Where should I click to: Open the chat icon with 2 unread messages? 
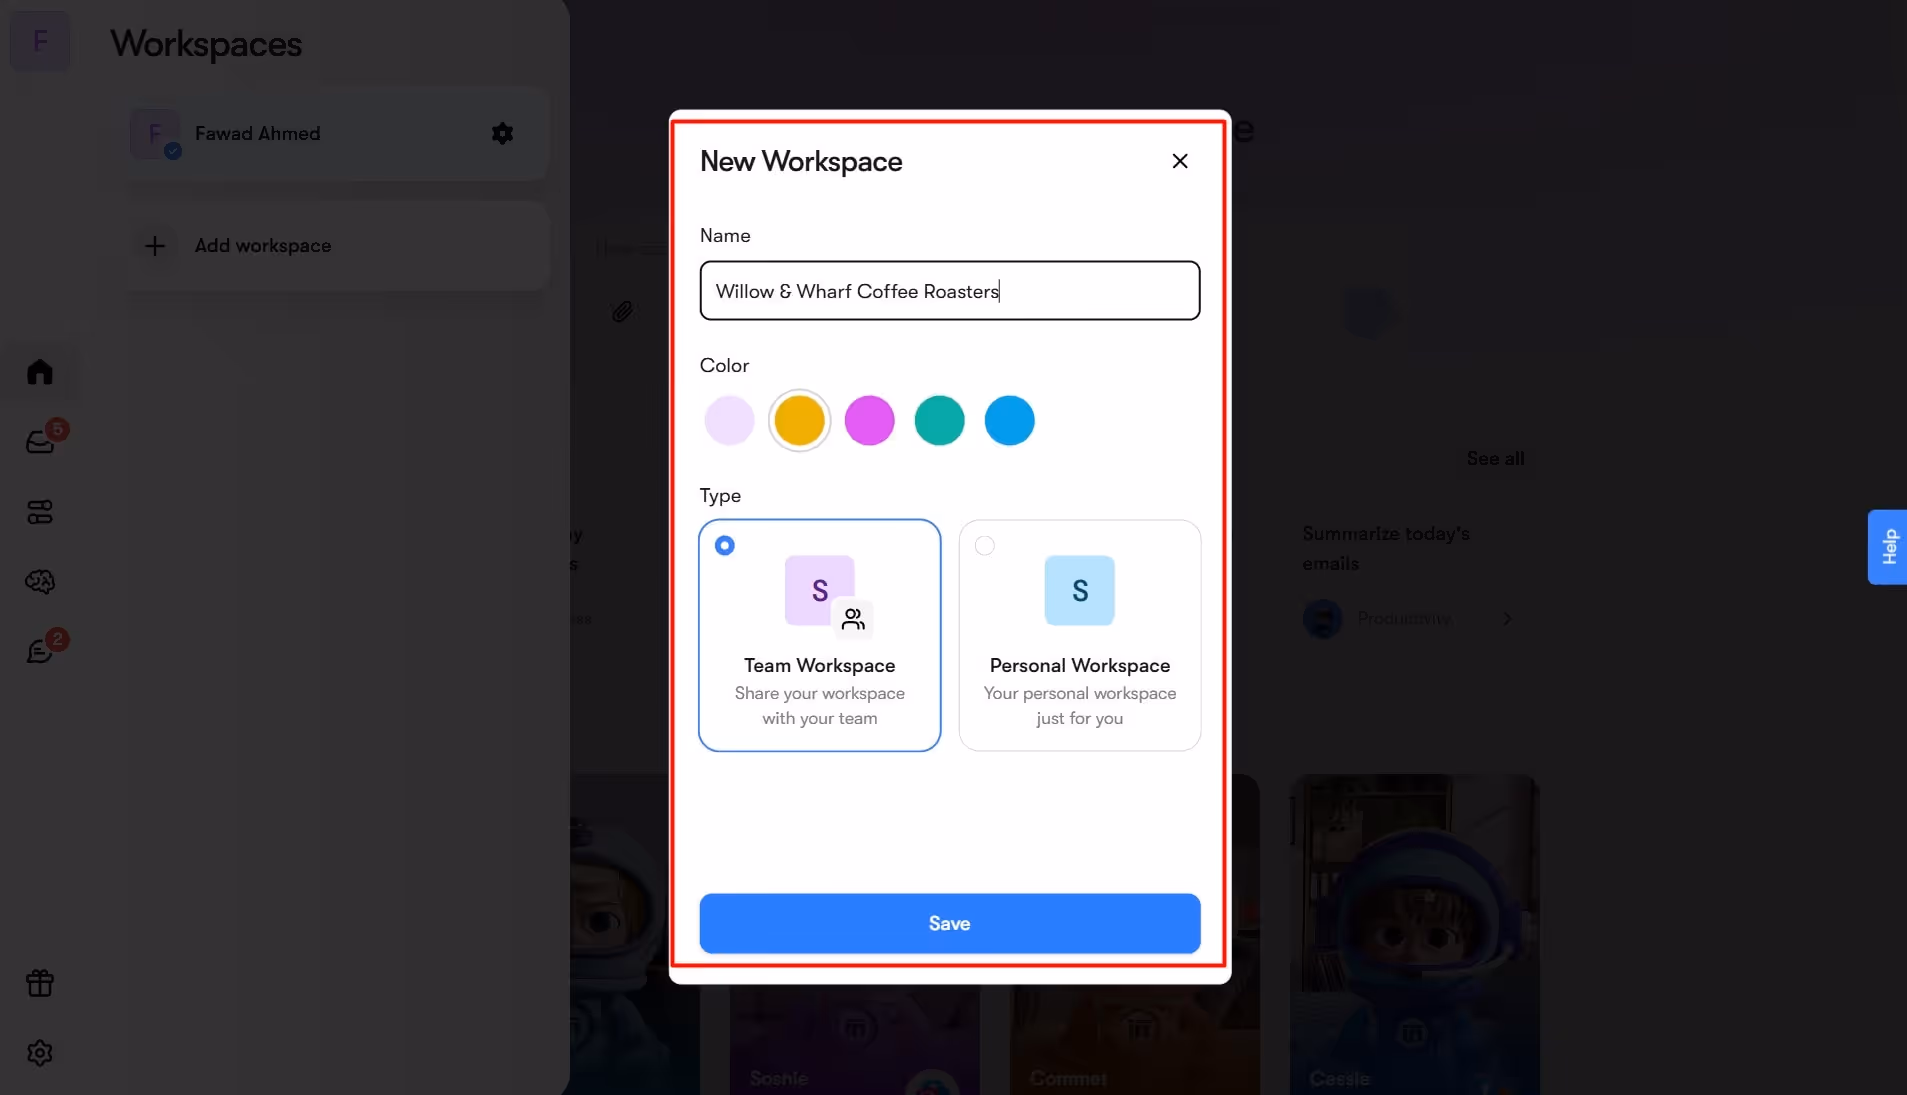39,649
